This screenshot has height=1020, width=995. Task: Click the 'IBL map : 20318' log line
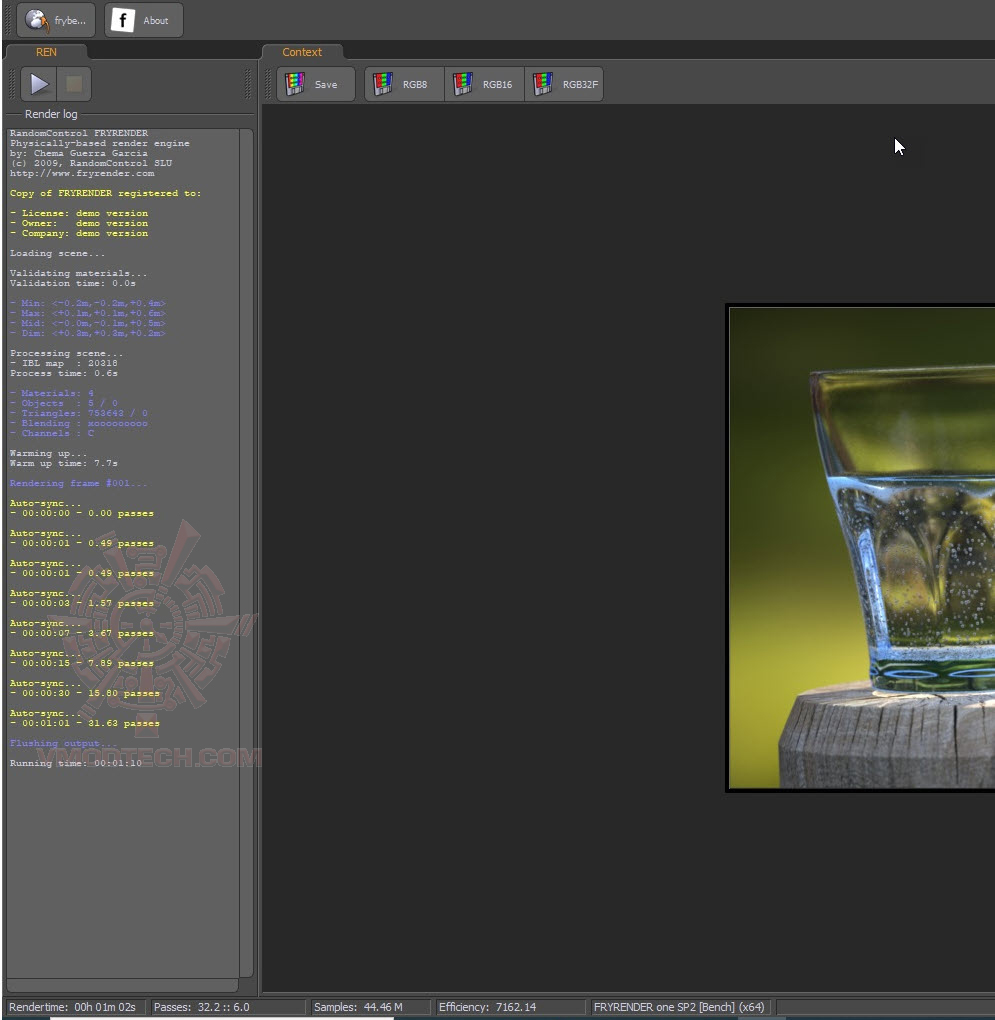point(64,364)
